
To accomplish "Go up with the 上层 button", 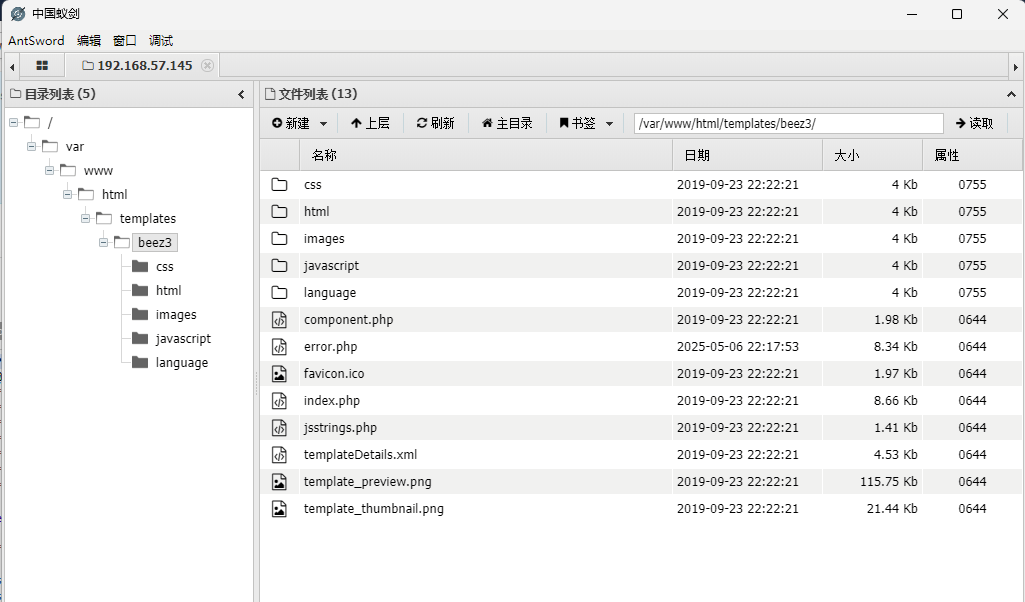I will 370,123.
